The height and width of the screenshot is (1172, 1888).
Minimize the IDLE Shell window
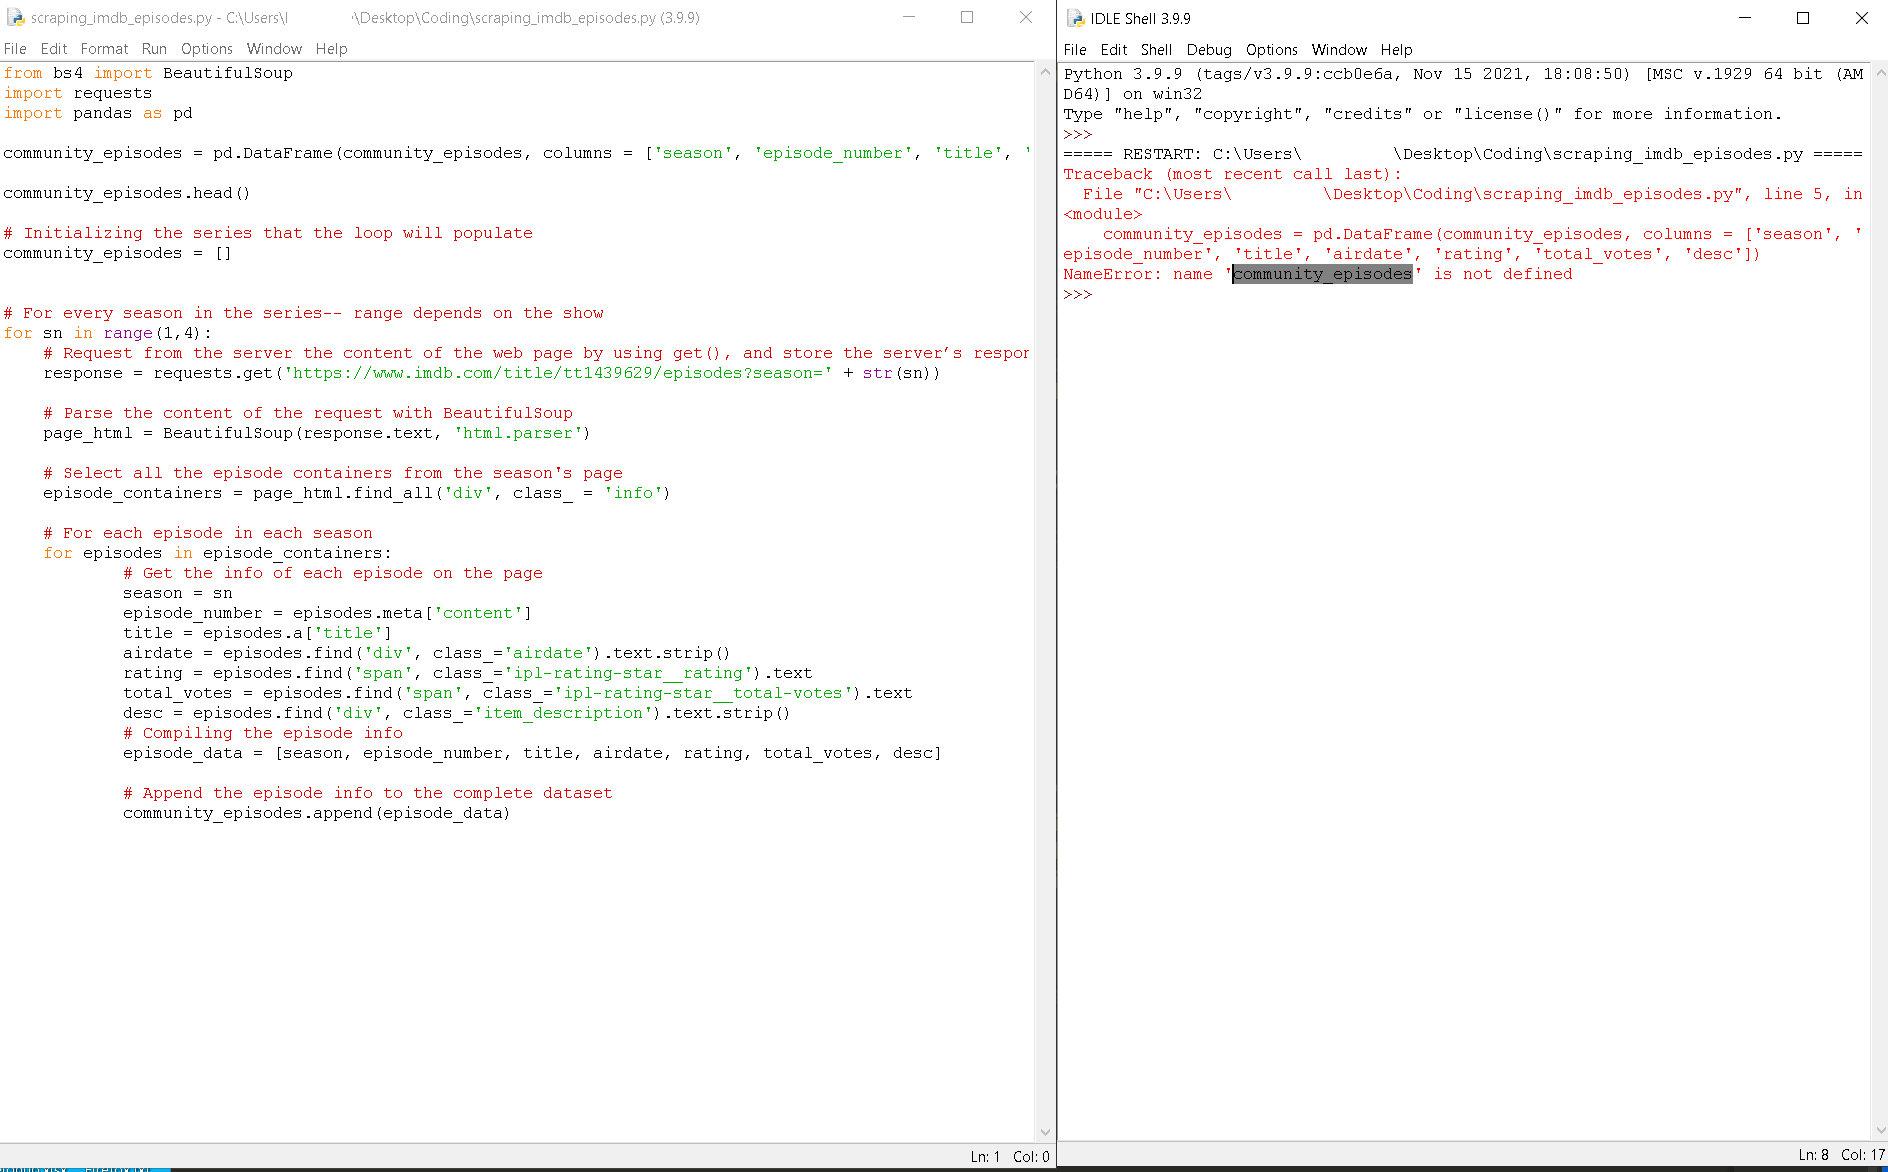coord(1745,18)
